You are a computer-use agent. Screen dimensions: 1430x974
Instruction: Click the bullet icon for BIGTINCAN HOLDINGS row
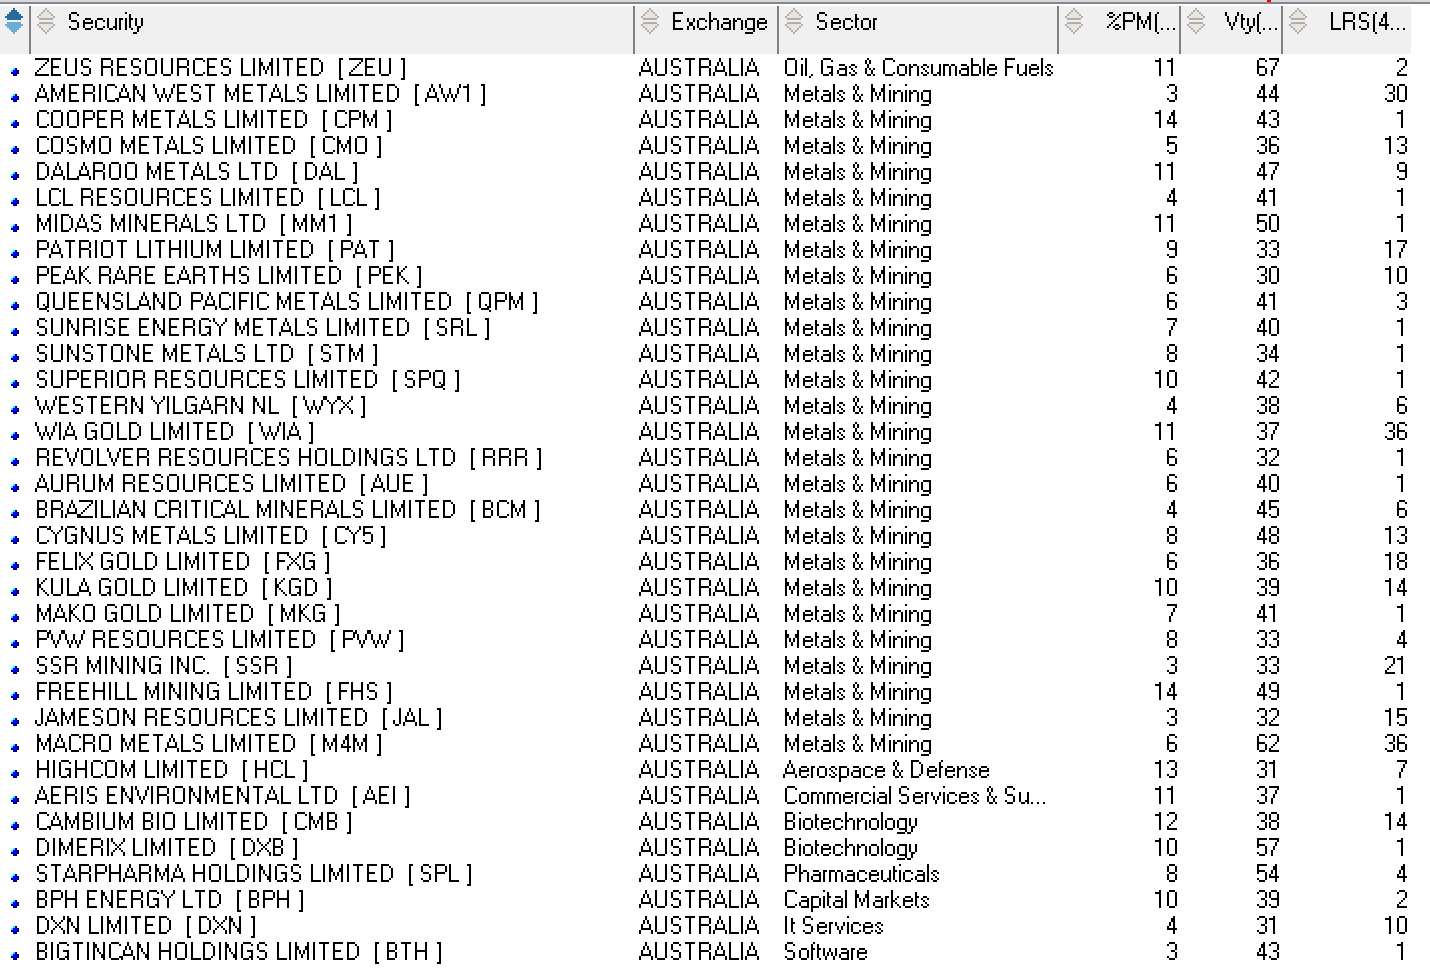point(15,956)
